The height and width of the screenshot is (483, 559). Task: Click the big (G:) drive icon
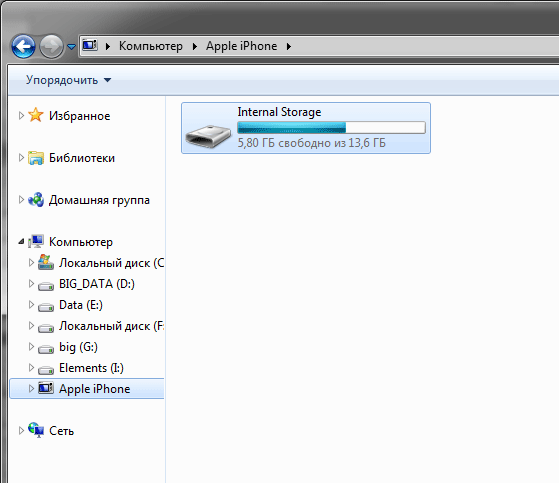(46, 348)
